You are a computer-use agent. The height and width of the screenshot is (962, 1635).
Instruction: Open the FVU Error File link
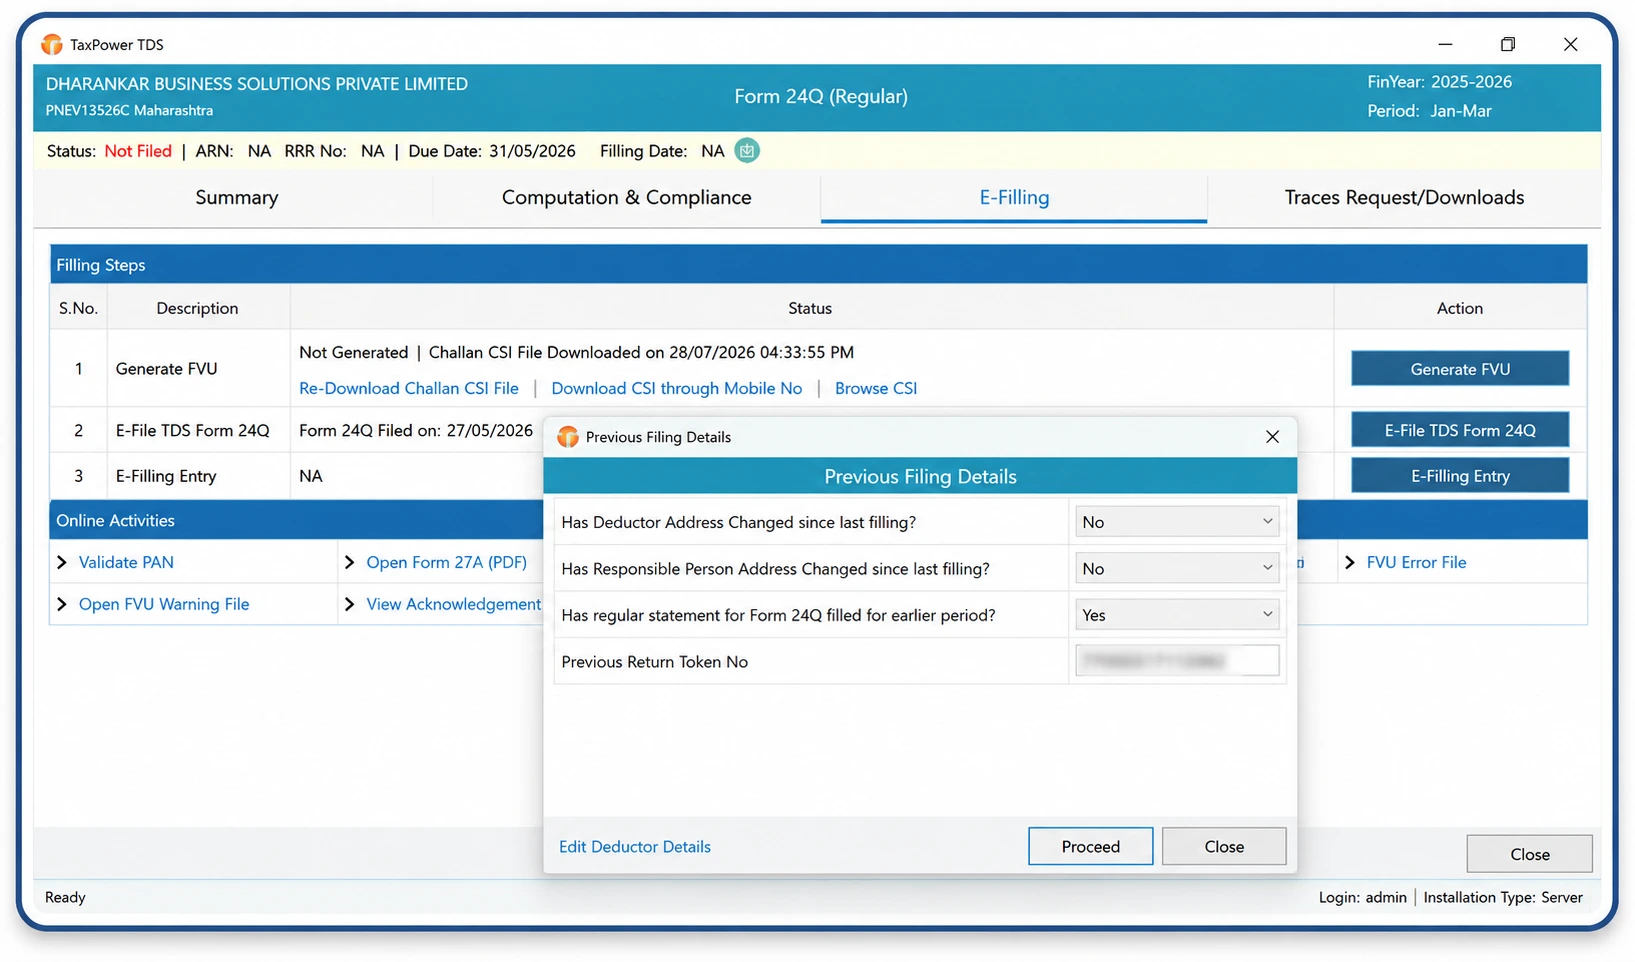pyautogui.click(x=1416, y=562)
